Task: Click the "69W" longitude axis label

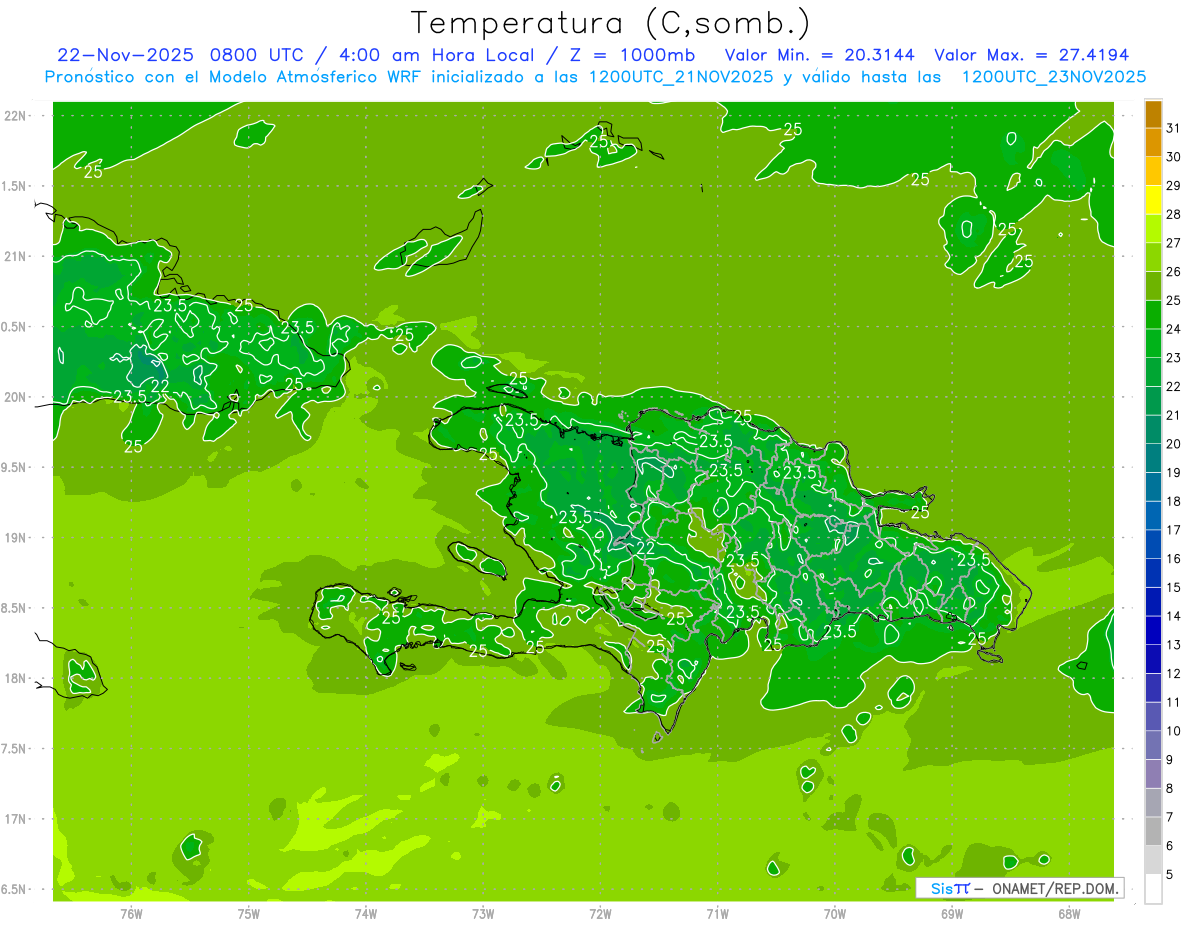Action: click(952, 914)
